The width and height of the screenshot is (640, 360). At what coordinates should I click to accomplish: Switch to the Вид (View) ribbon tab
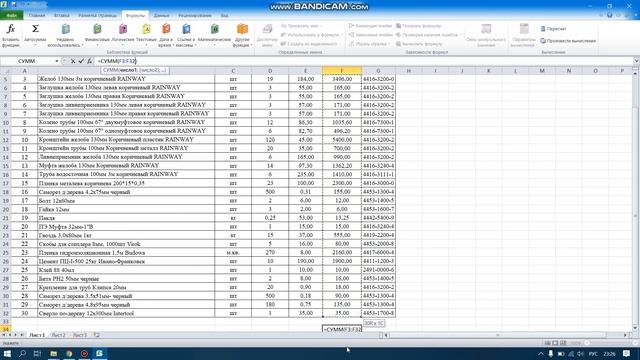click(224, 16)
